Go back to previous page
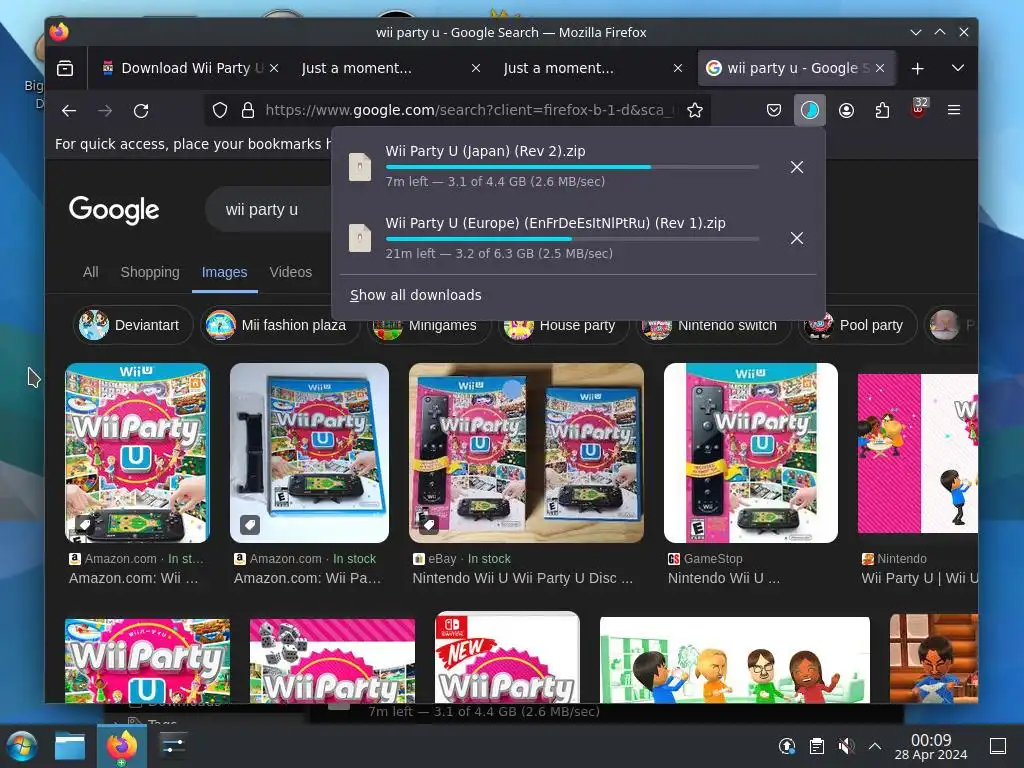The image size is (1024, 768). click(x=69, y=110)
